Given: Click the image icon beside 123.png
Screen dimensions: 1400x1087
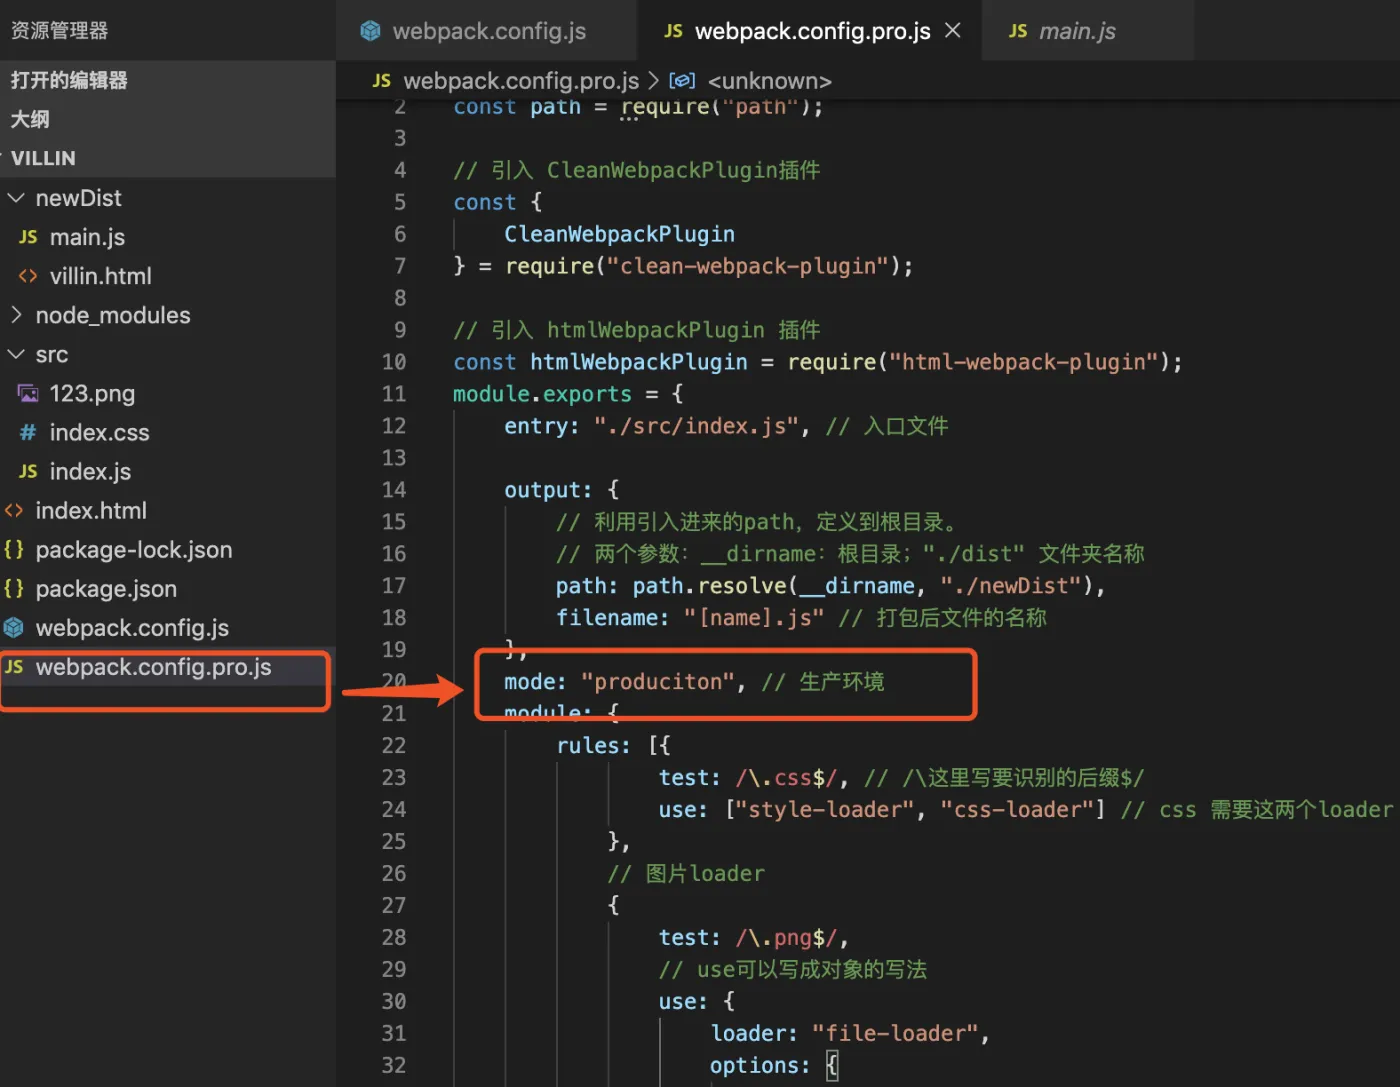Looking at the screenshot, I should [x=28, y=393].
